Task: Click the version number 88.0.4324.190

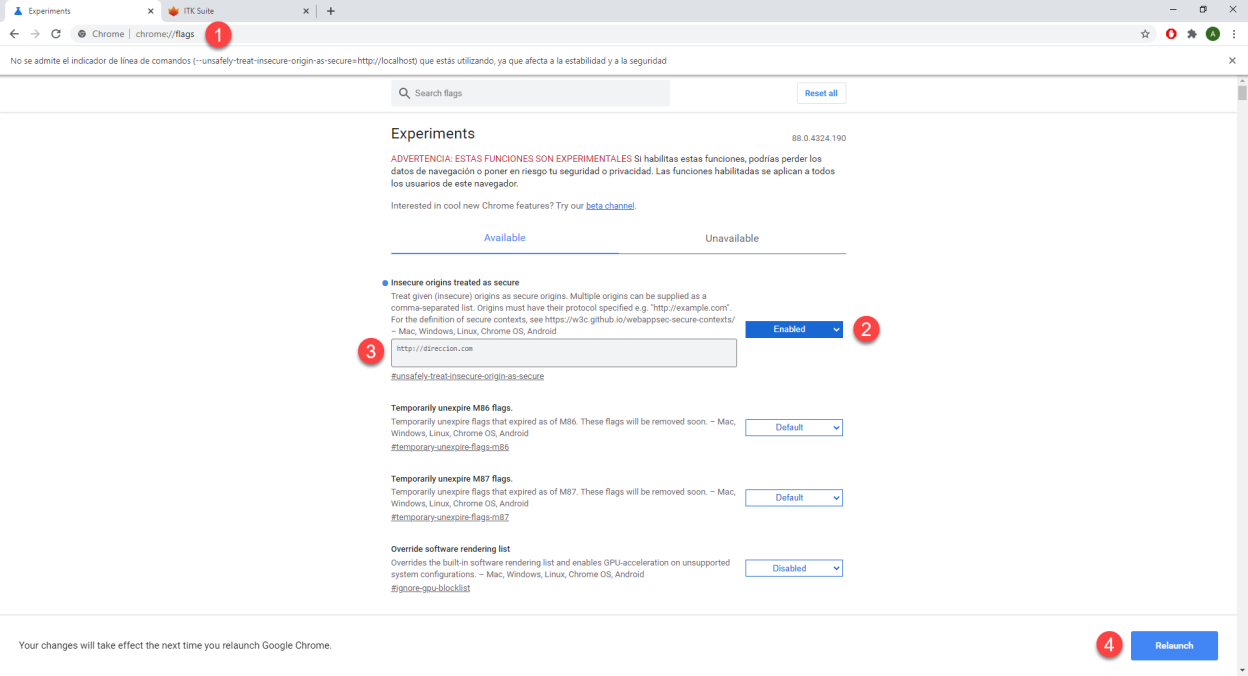Action: coord(819,138)
